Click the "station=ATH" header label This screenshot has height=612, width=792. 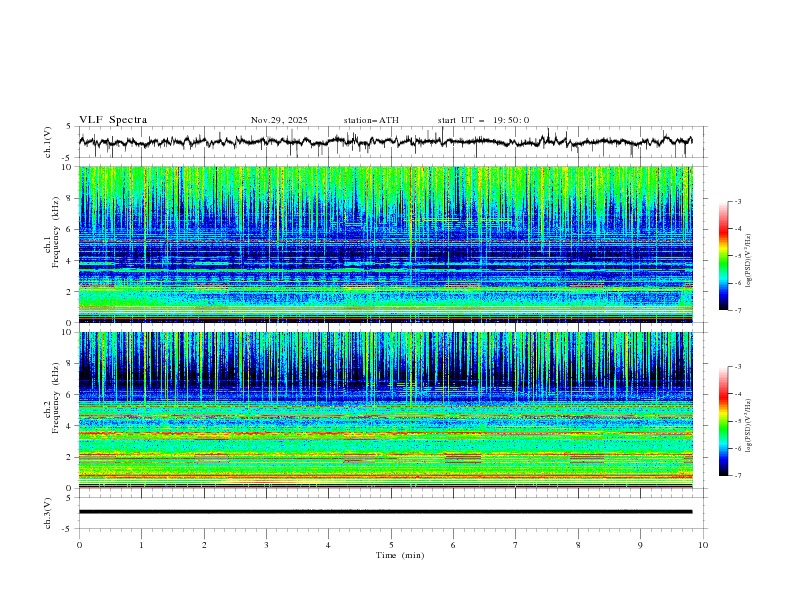coord(371,120)
